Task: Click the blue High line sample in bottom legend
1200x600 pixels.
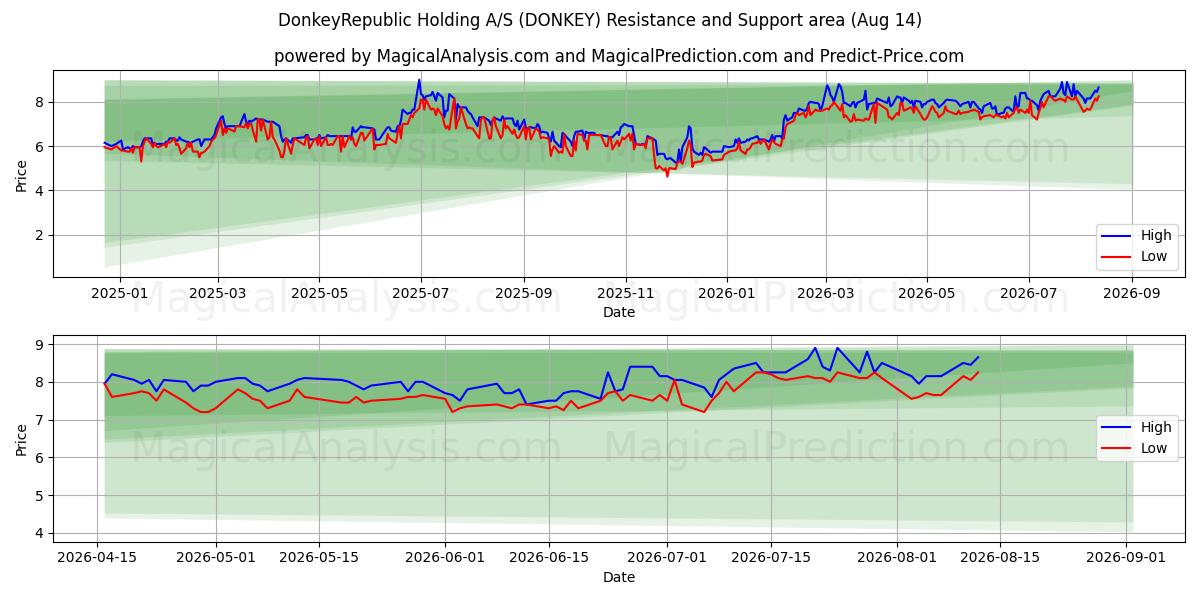Action: tap(1117, 428)
